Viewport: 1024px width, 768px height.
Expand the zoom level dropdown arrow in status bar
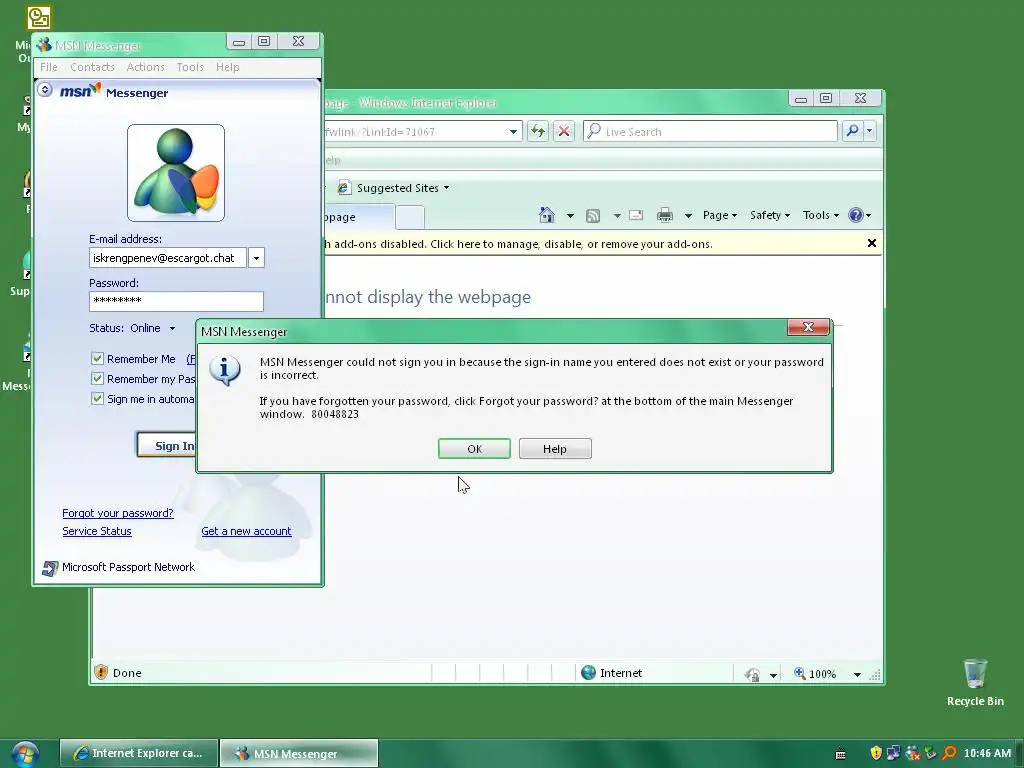click(x=857, y=674)
